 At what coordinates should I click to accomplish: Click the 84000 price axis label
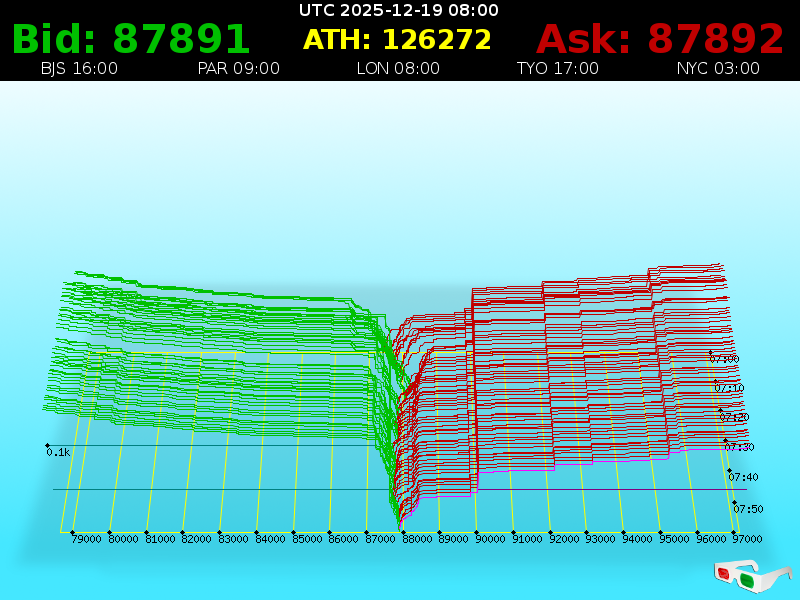270,539
